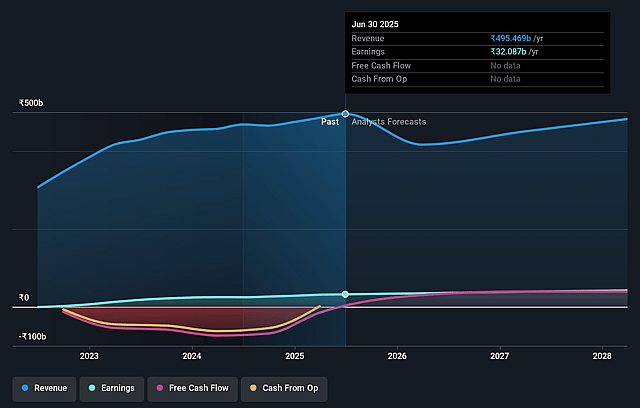Click the earnings data point marker on chart
This screenshot has width=640, height=408.
coord(345,294)
